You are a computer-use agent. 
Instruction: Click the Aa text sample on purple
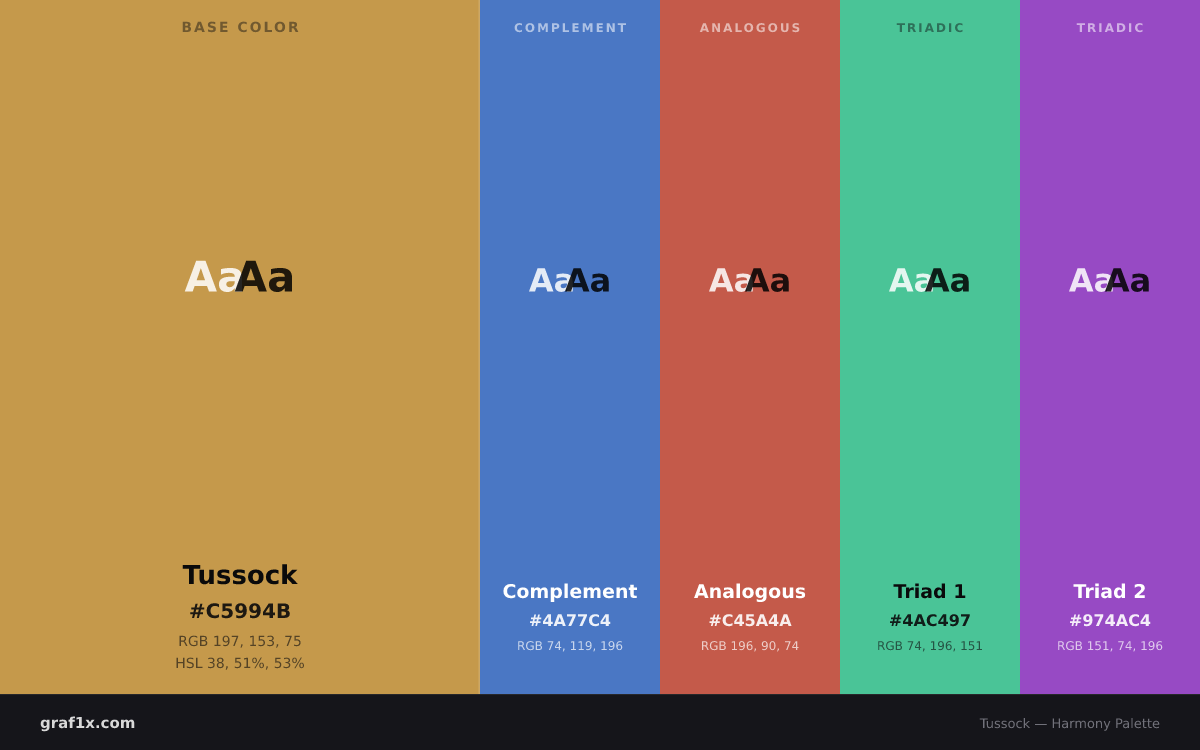click(x=1110, y=281)
